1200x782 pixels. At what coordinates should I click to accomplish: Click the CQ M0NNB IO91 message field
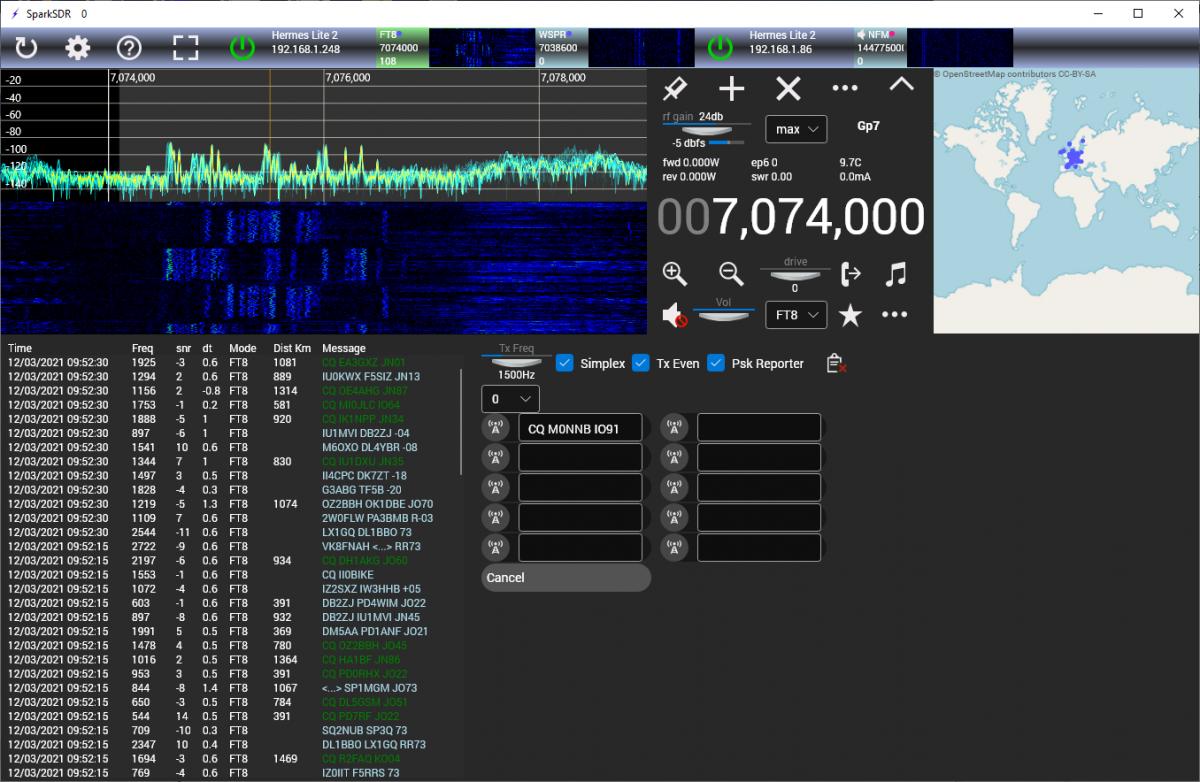(580, 428)
